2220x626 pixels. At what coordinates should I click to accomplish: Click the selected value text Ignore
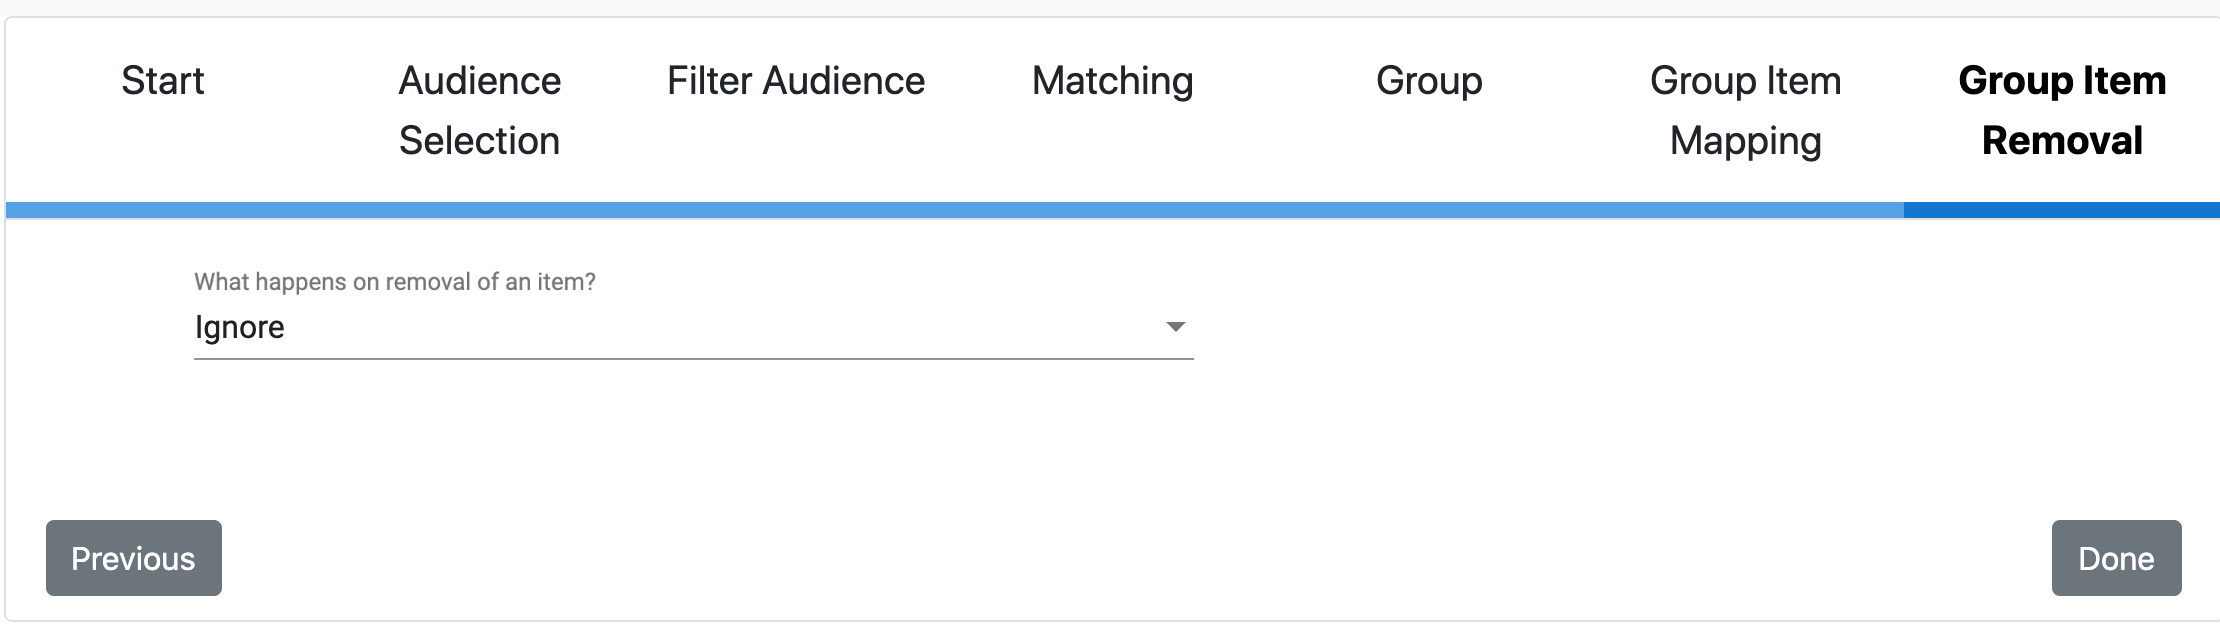pyautogui.click(x=239, y=327)
